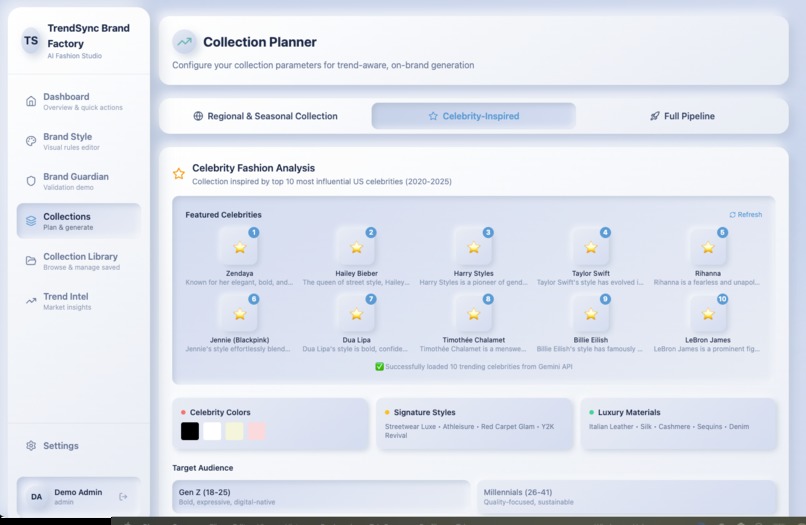
Task: Click the Collections layers icon
Action: (x=31, y=221)
